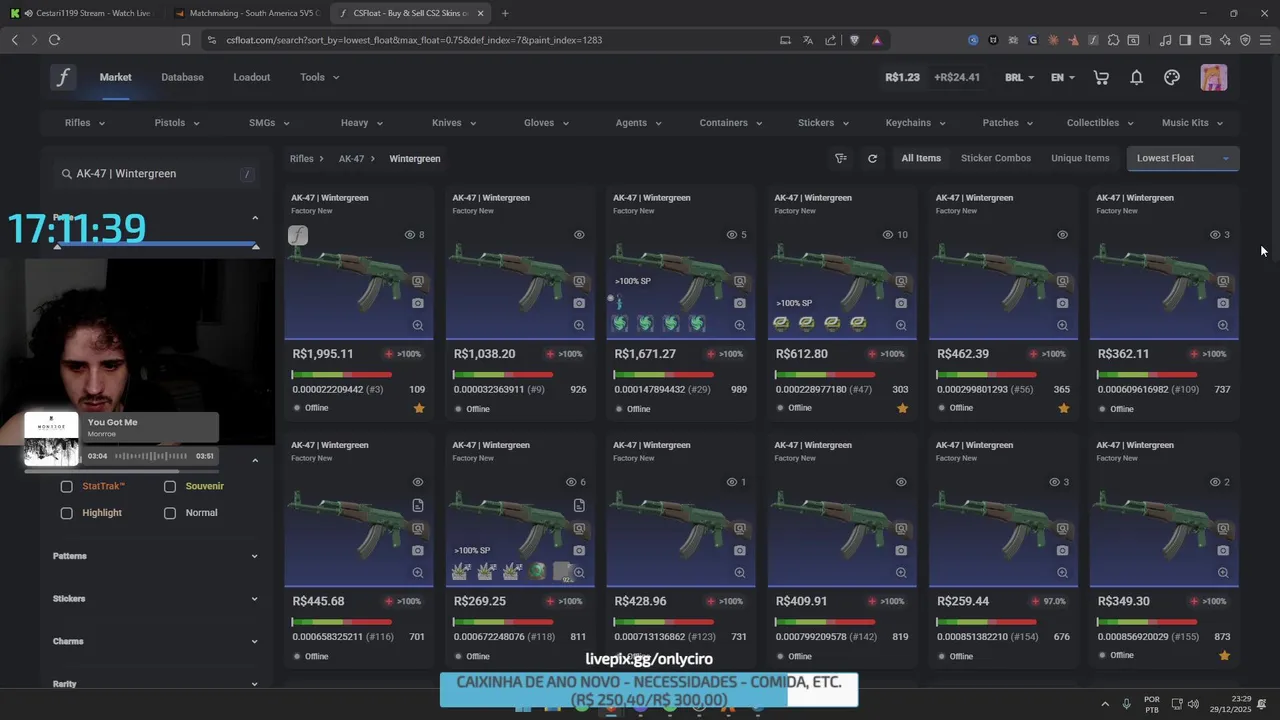The image size is (1280, 720).
Task: Inspect the R$409.91 AK-47 in game
Action: [x=901, y=528]
